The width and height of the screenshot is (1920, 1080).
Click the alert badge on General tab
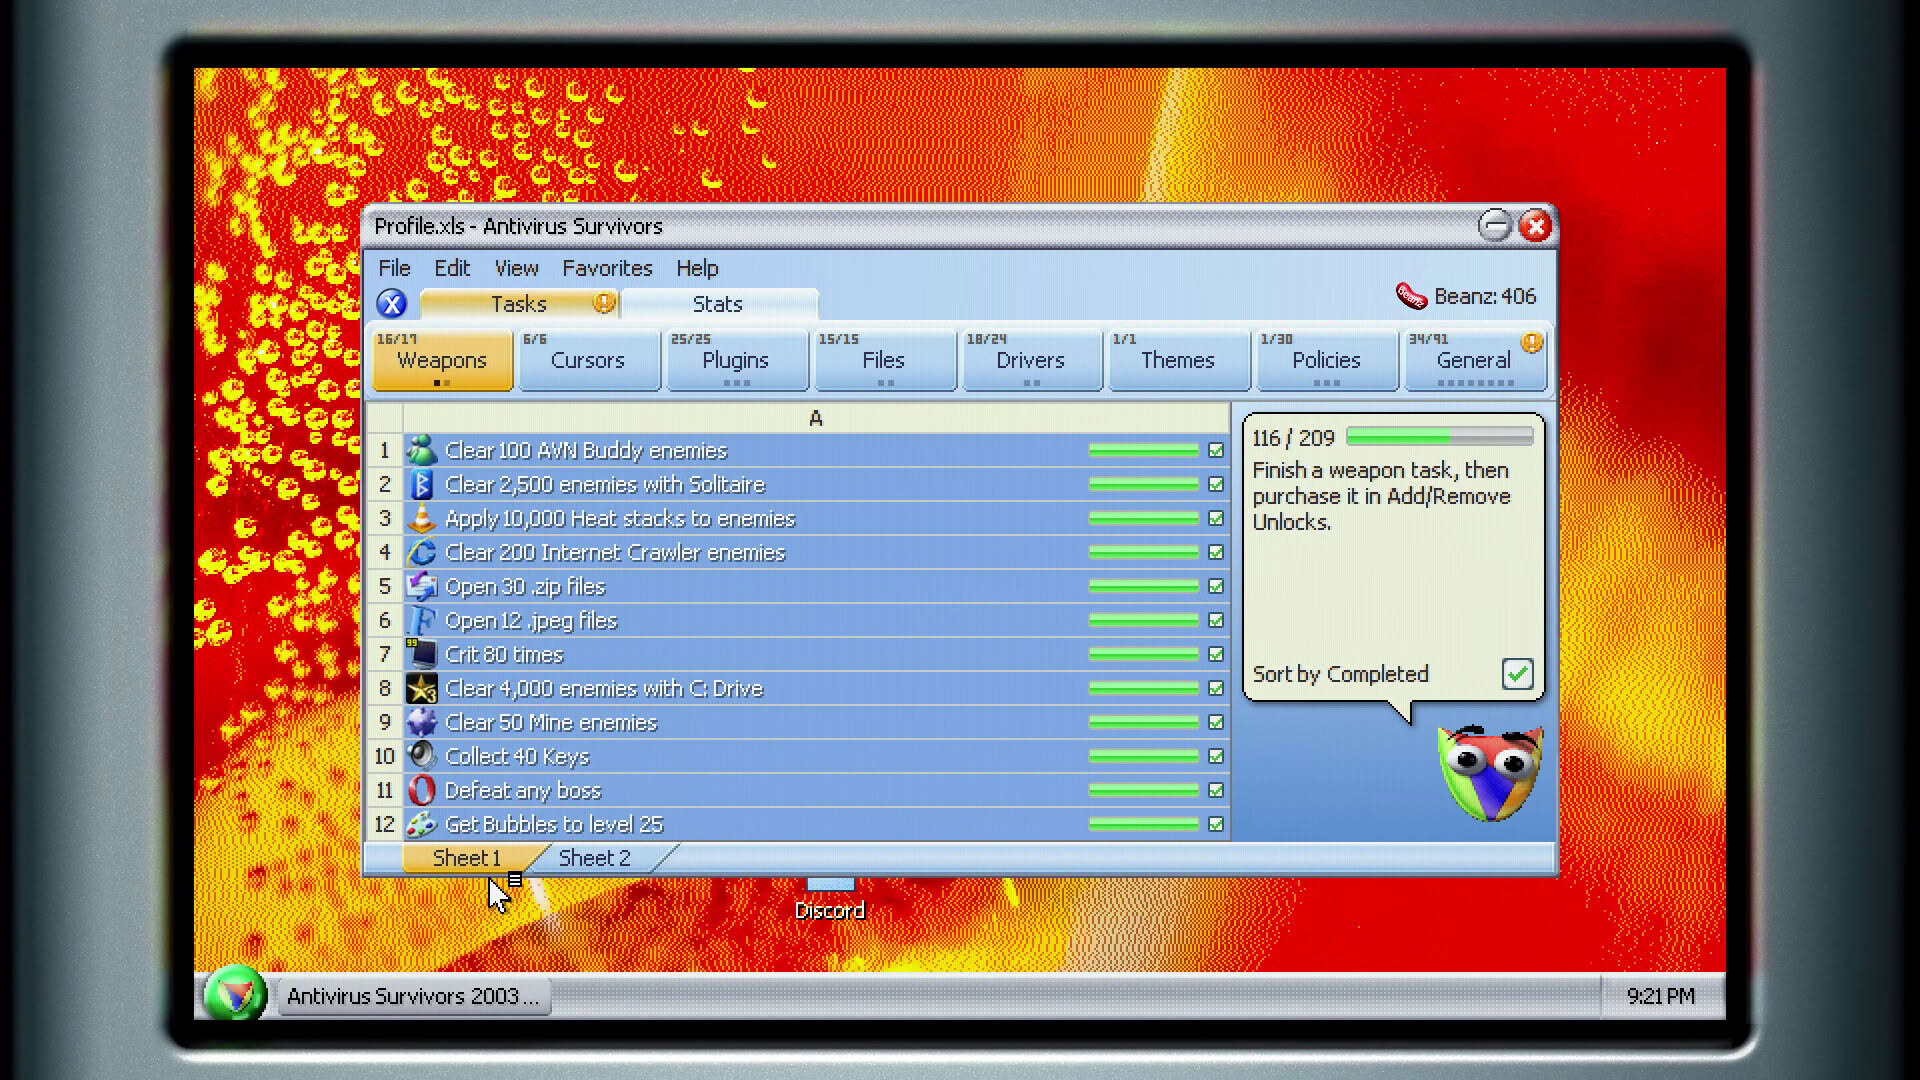(1531, 343)
